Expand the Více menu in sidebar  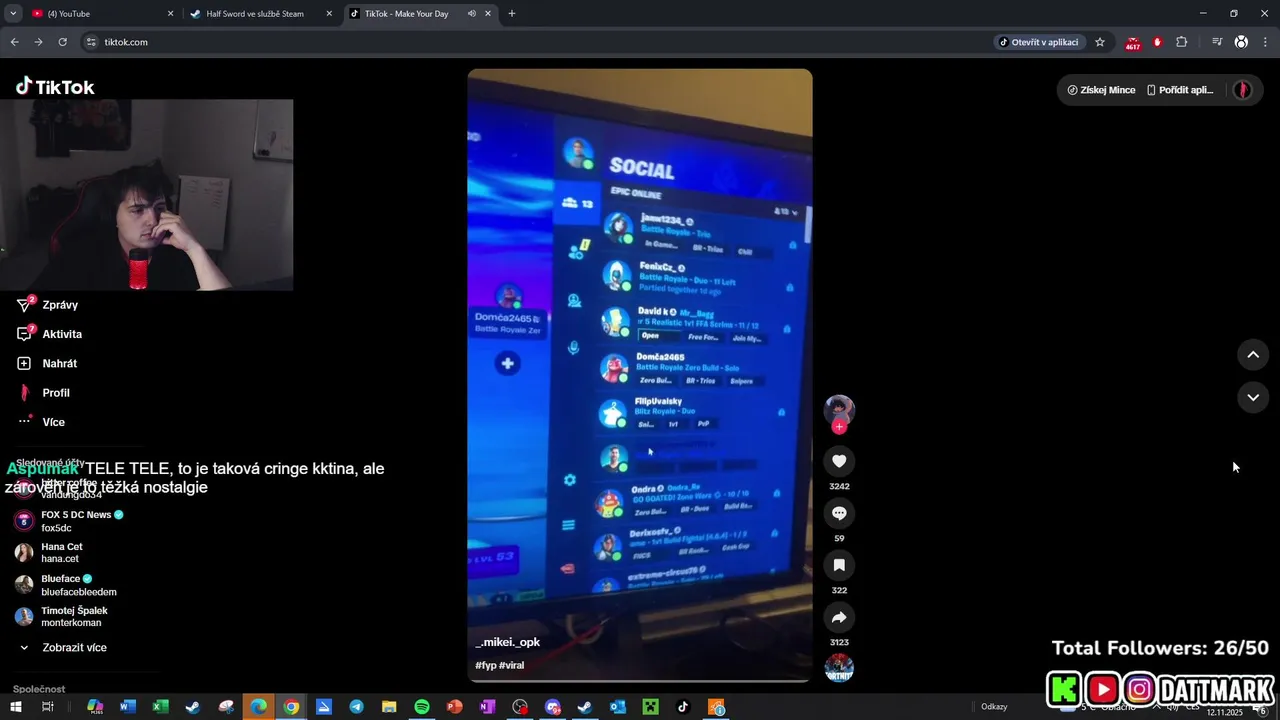[x=54, y=422]
